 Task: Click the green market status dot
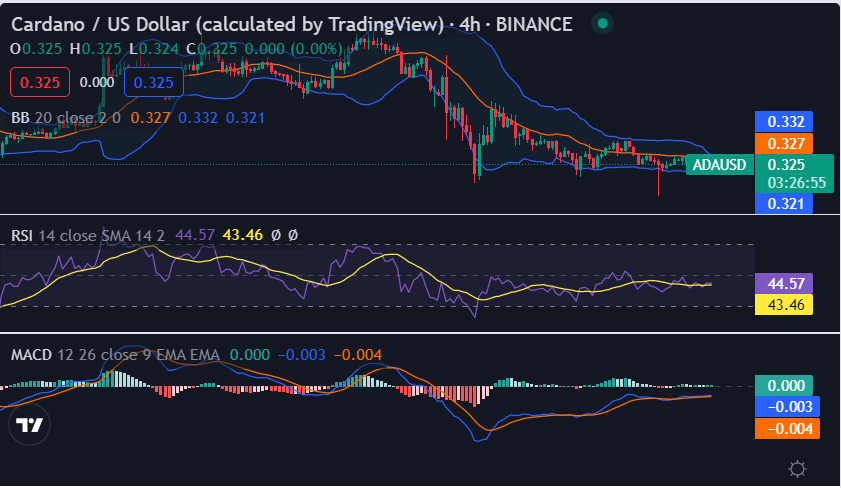[602, 24]
